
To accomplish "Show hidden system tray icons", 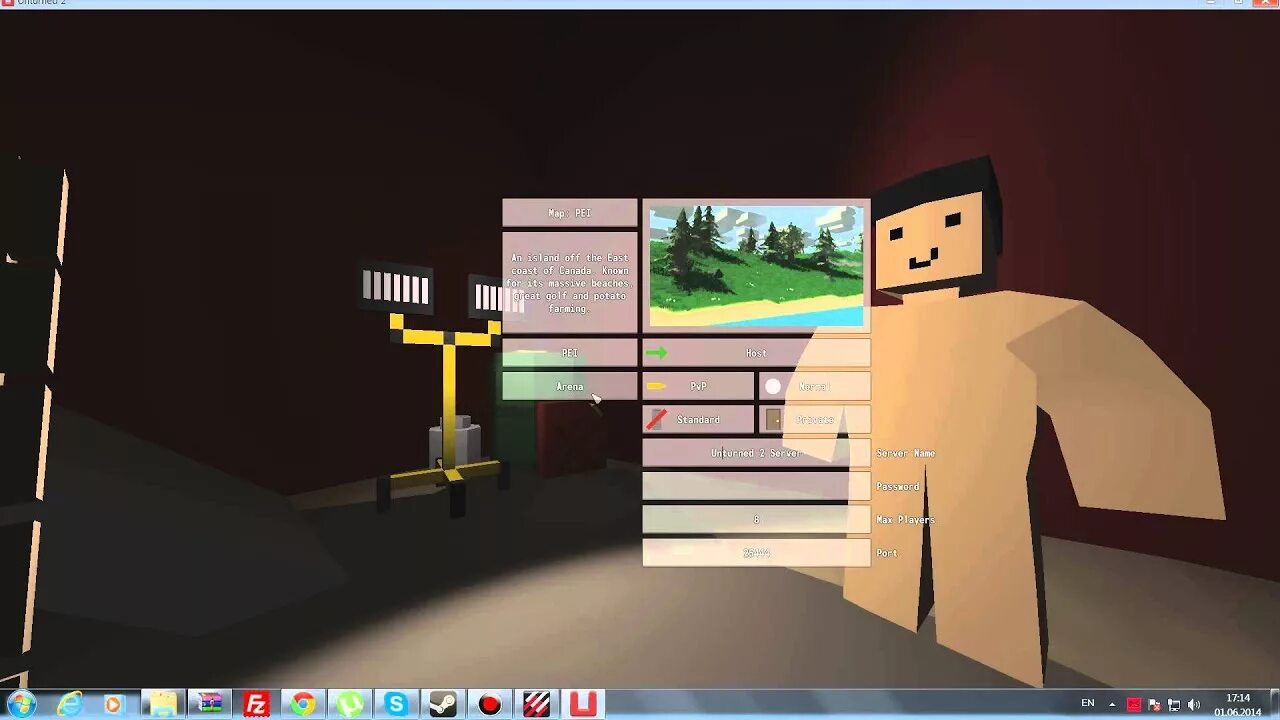I will pyautogui.click(x=1112, y=704).
